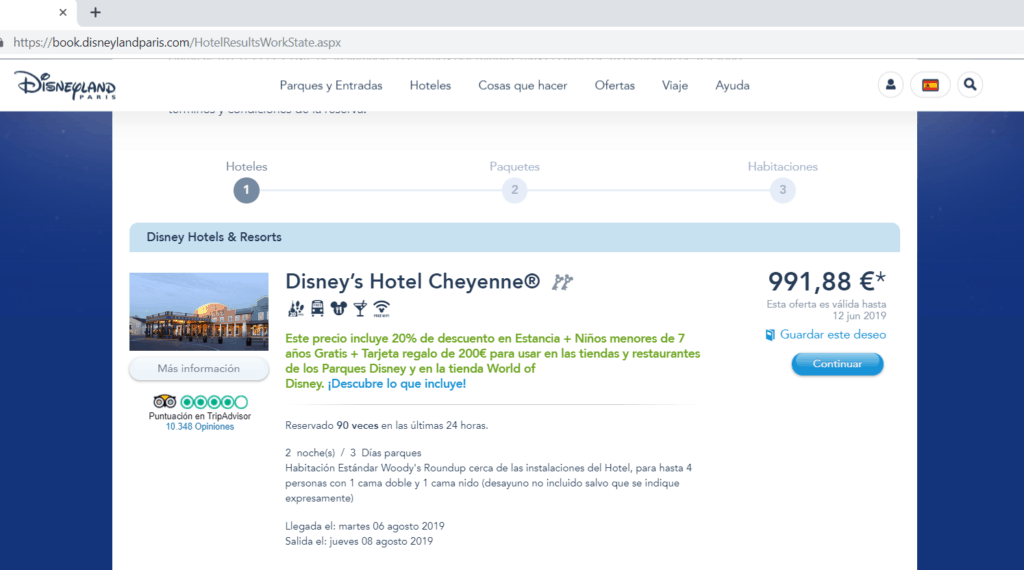
Task: Open site search magnifier icon
Action: [970, 85]
